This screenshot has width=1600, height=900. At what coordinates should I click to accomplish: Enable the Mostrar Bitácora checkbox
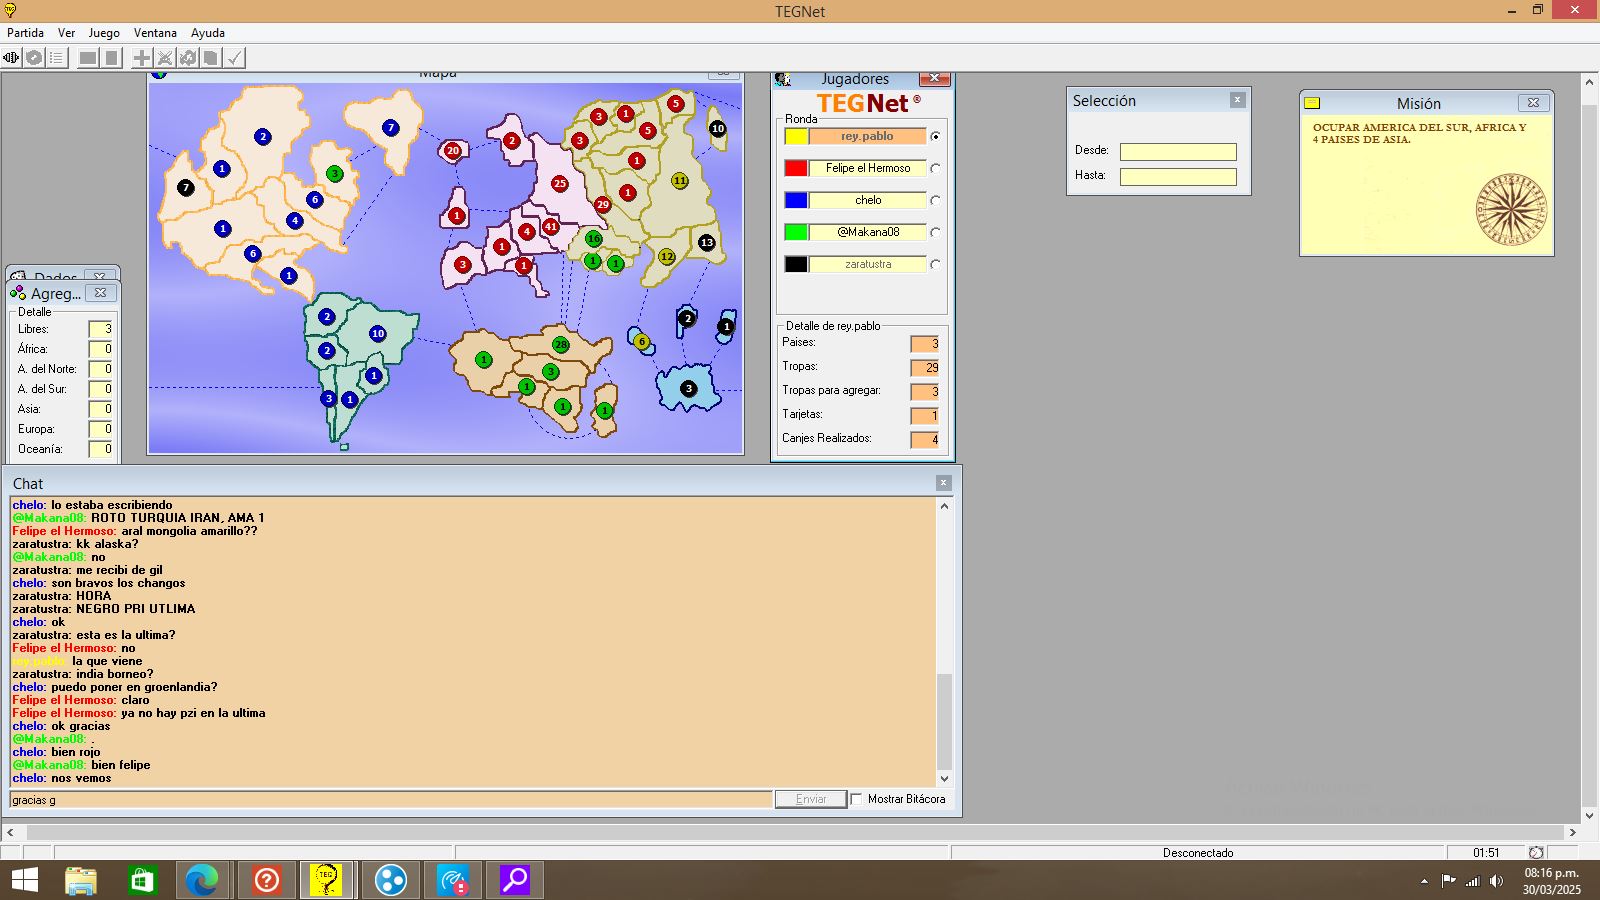[856, 799]
